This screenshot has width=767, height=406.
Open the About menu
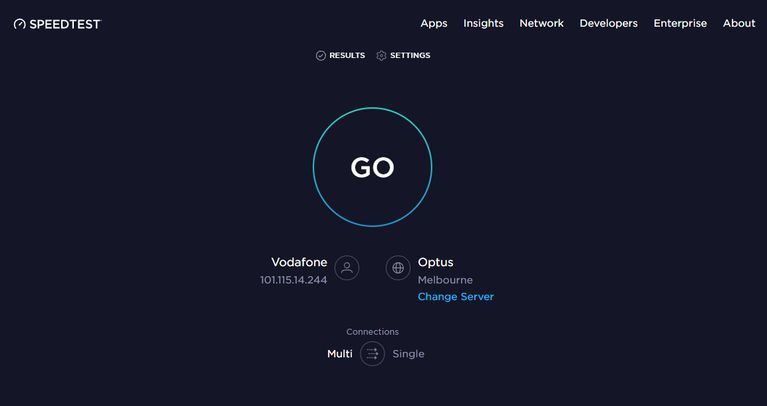tap(739, 23)
